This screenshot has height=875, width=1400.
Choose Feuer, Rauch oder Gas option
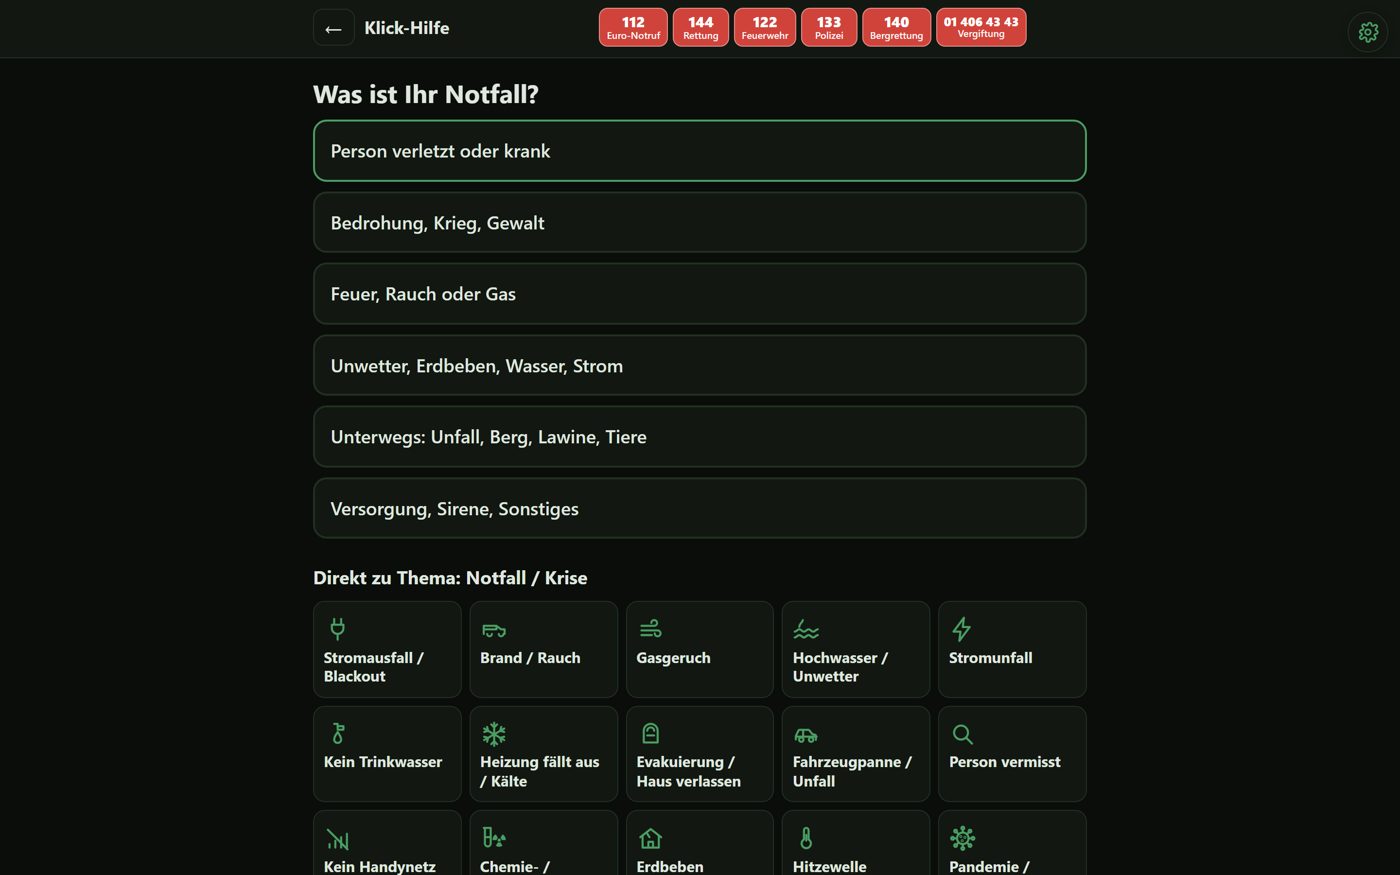coord(699,294)
